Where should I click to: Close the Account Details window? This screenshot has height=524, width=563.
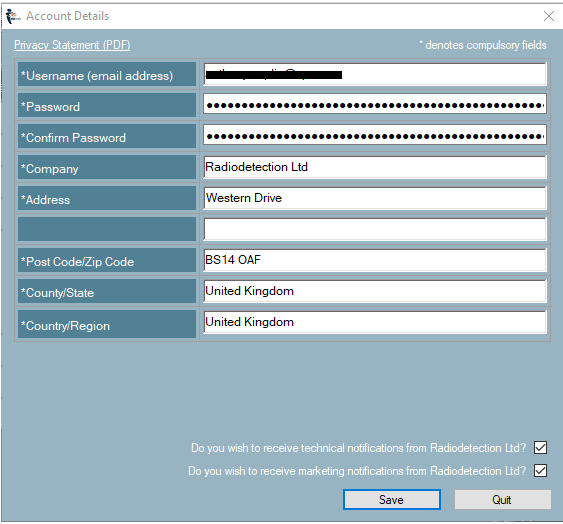(549, 16)
